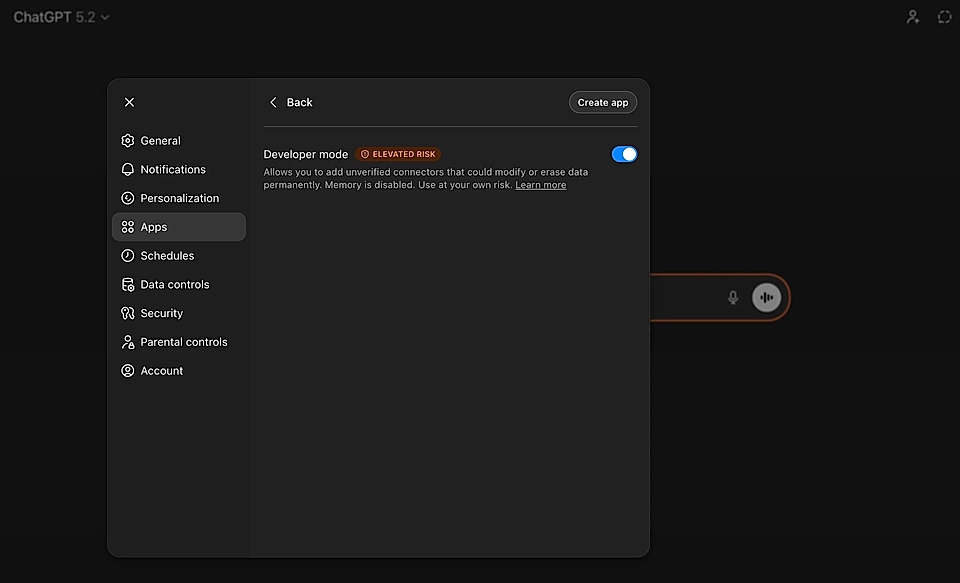Click the microphone icon in the chat bar
This screenshot has width=960, height=583.
tap(733, 297)
